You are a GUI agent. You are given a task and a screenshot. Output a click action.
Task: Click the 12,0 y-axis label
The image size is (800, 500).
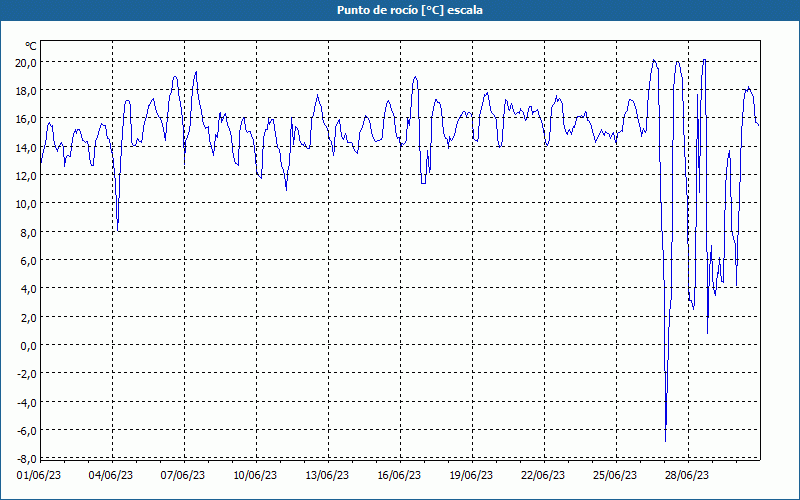[x=27, y=176]
